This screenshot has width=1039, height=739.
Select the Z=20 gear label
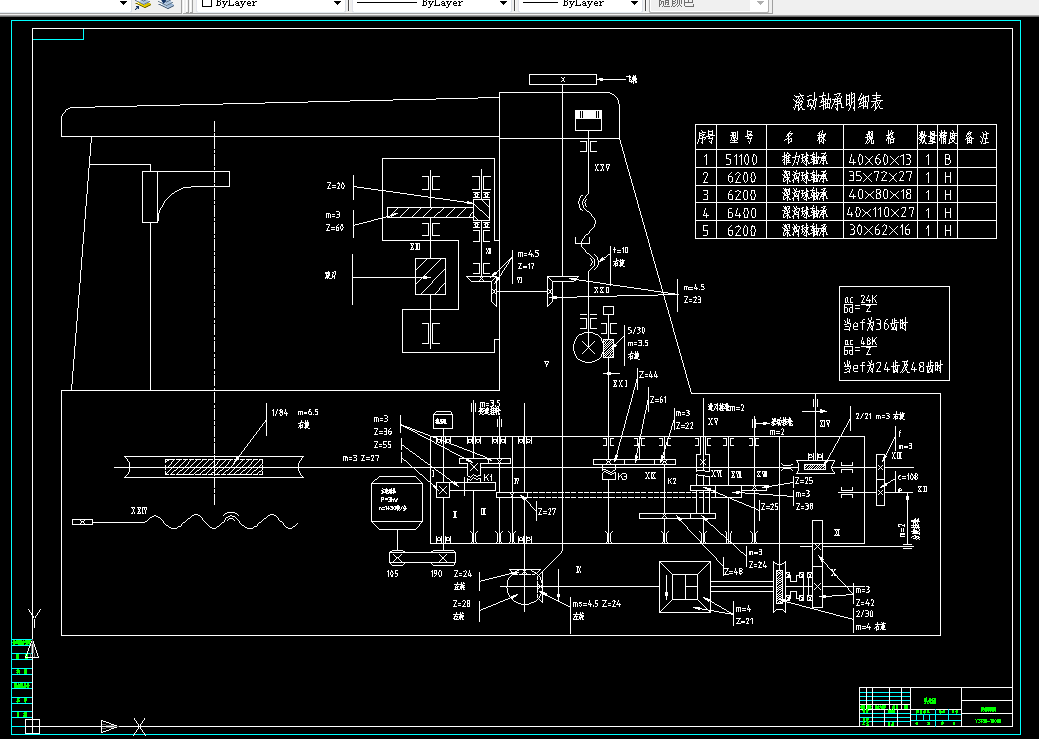[336, 186]
